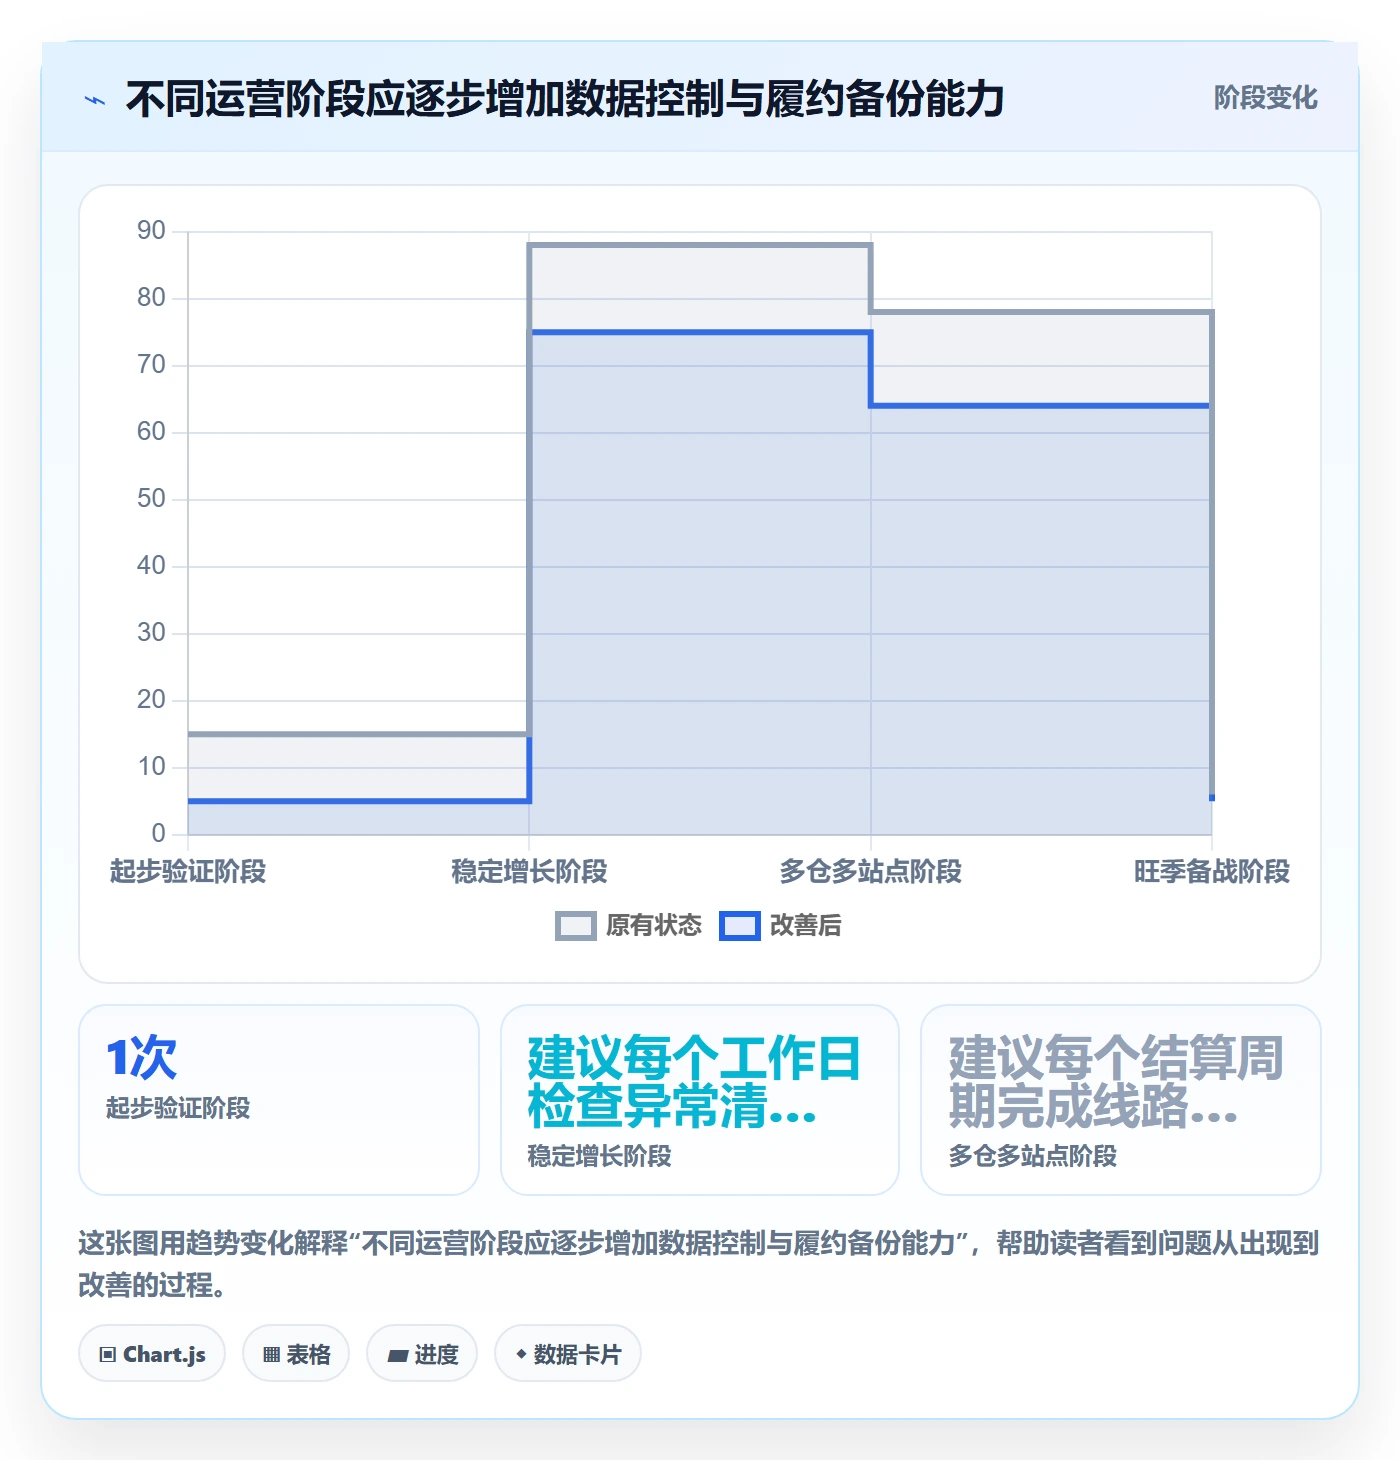The image size is (1400, 1460).
Task: Click the chart title 不同运营阶段应逐步增加数据控制
Action: (x=564, y=99)
